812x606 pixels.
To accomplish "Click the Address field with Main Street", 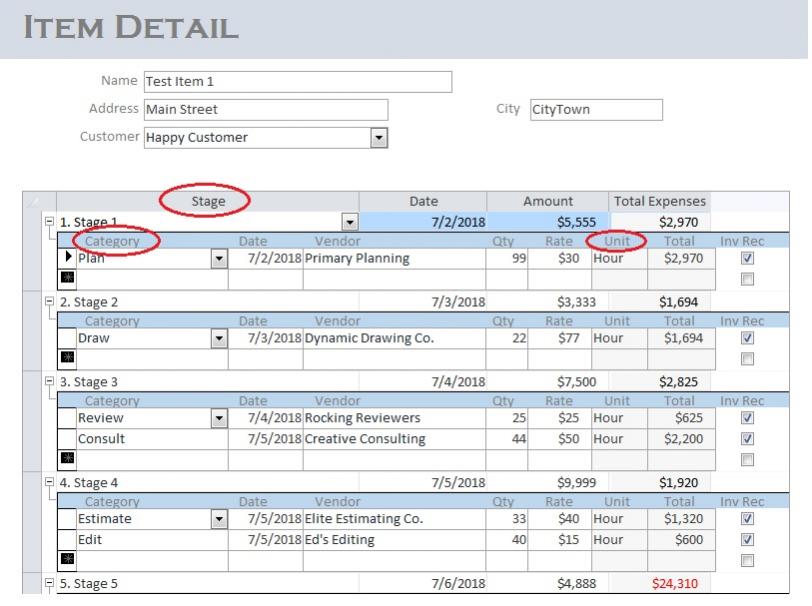I will click(266, 110).
